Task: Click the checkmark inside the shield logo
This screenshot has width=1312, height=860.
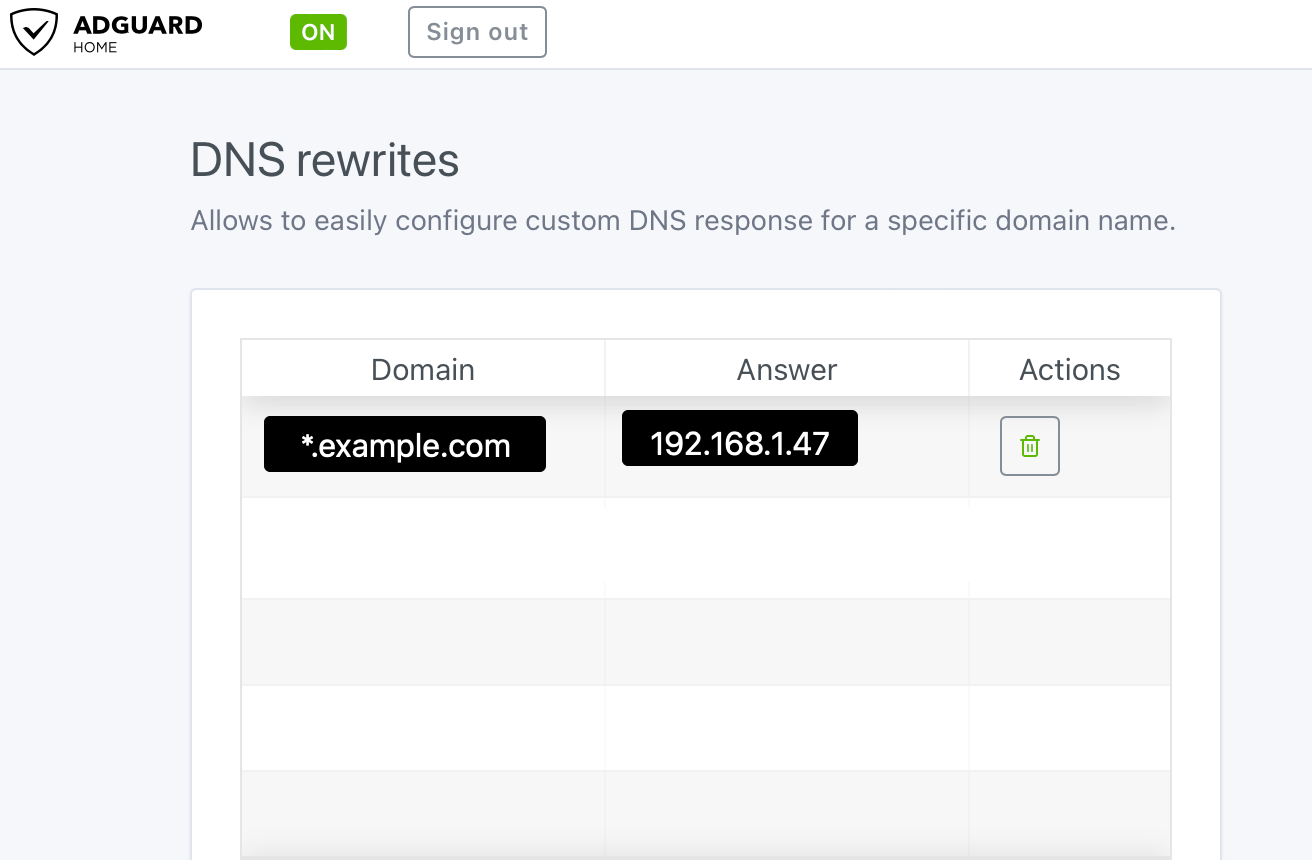Action: point(34,31)
